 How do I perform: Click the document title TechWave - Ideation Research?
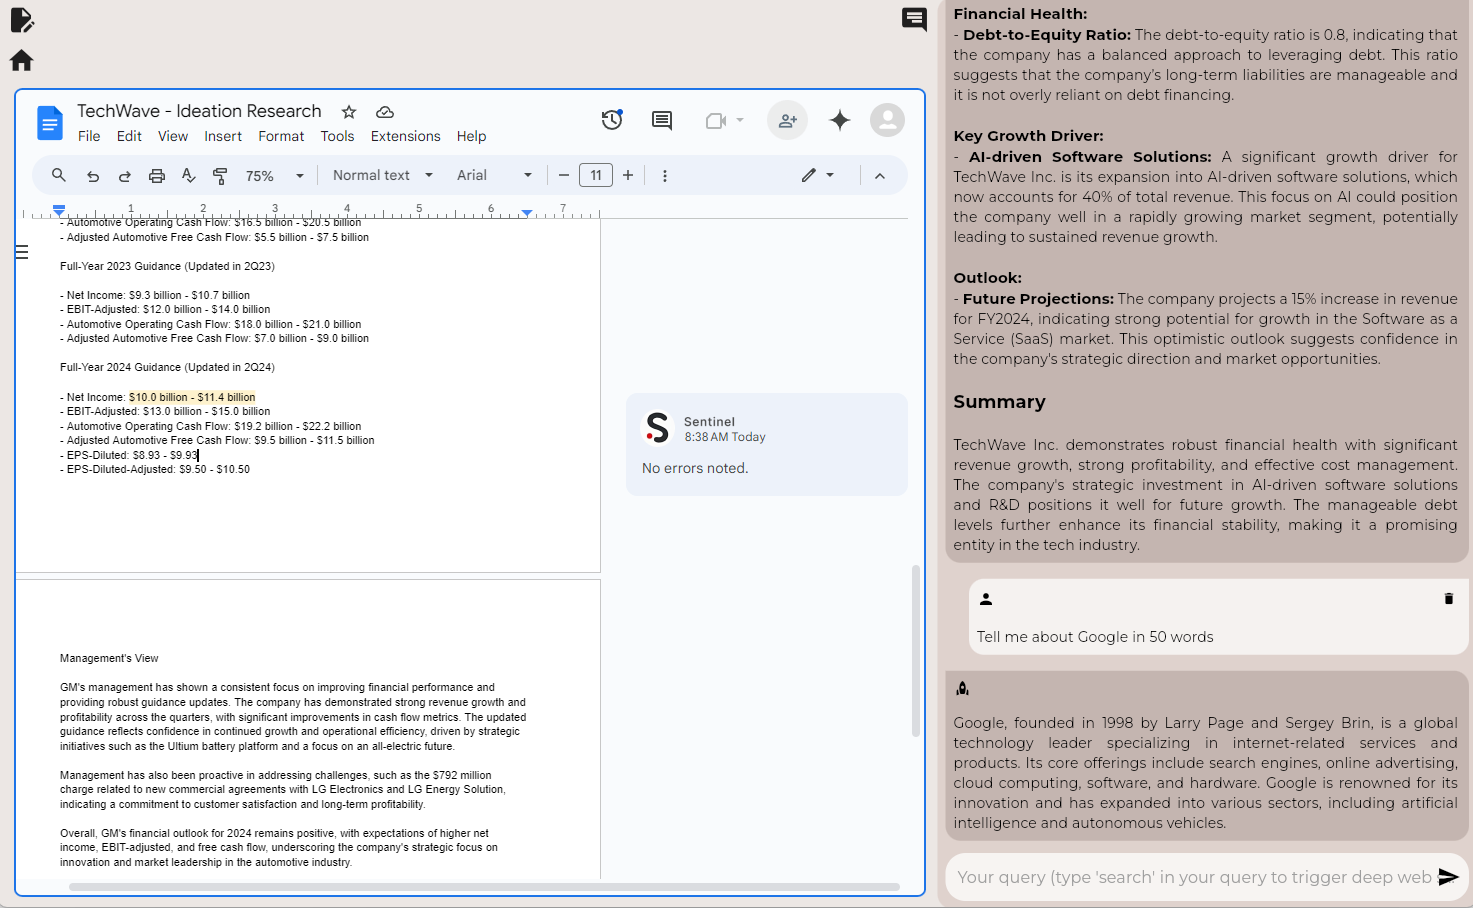point(199,111)
